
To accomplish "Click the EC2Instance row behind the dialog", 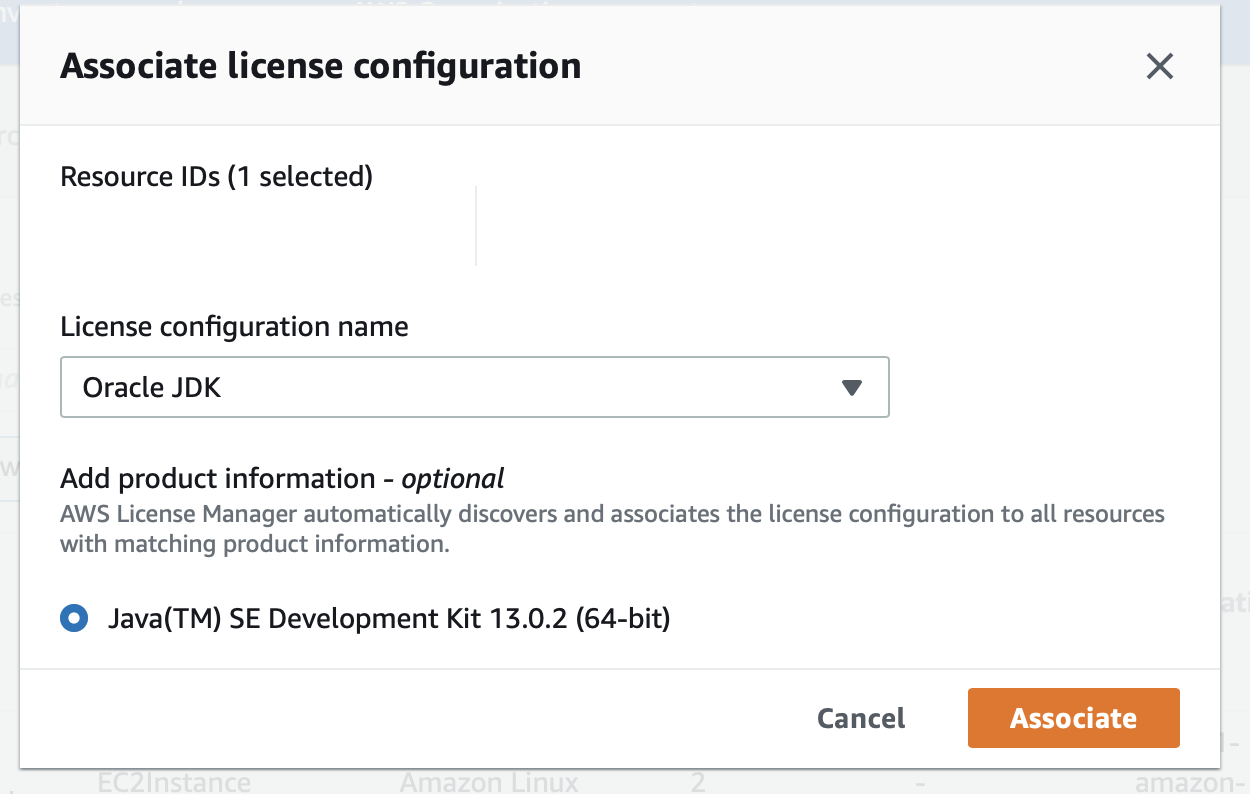I will [174, 783].
